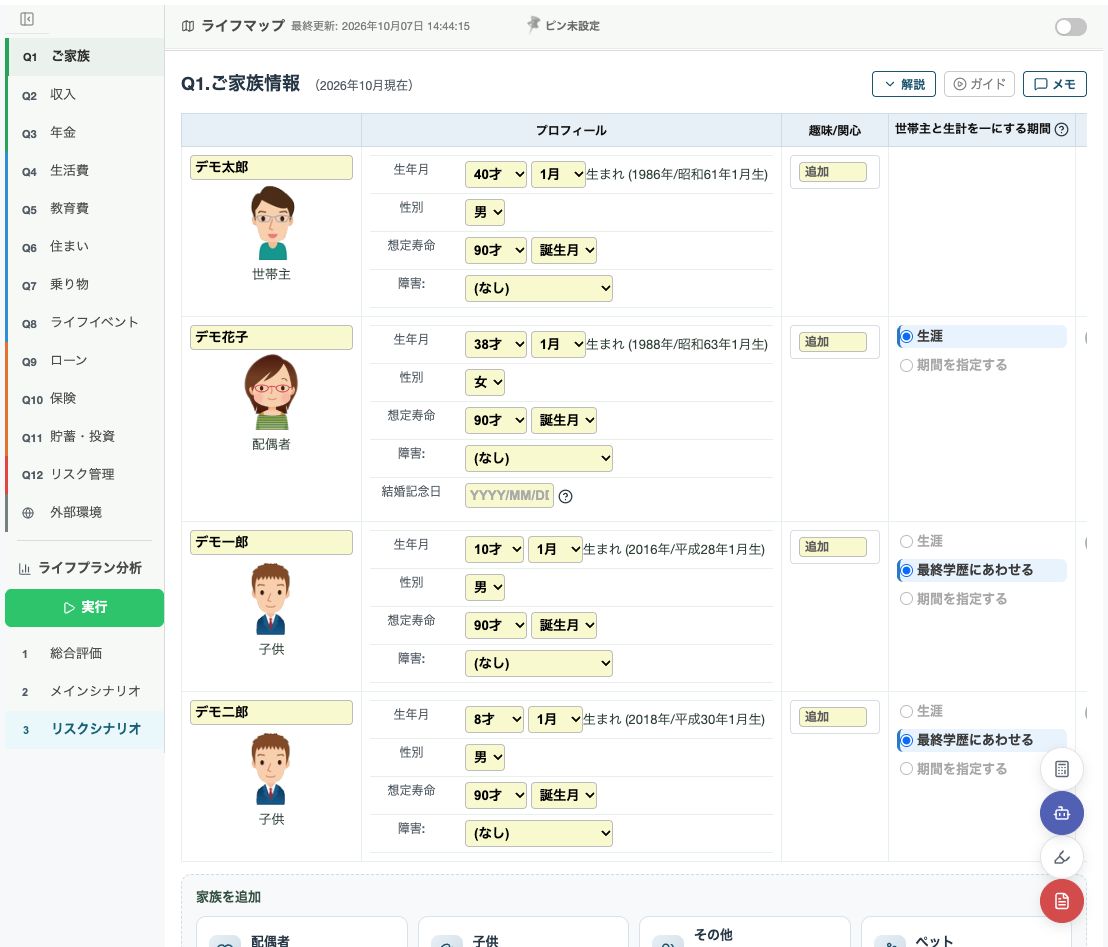
Task: Select 生涯 radio for デモ二郎
Action: click(906, 711)
